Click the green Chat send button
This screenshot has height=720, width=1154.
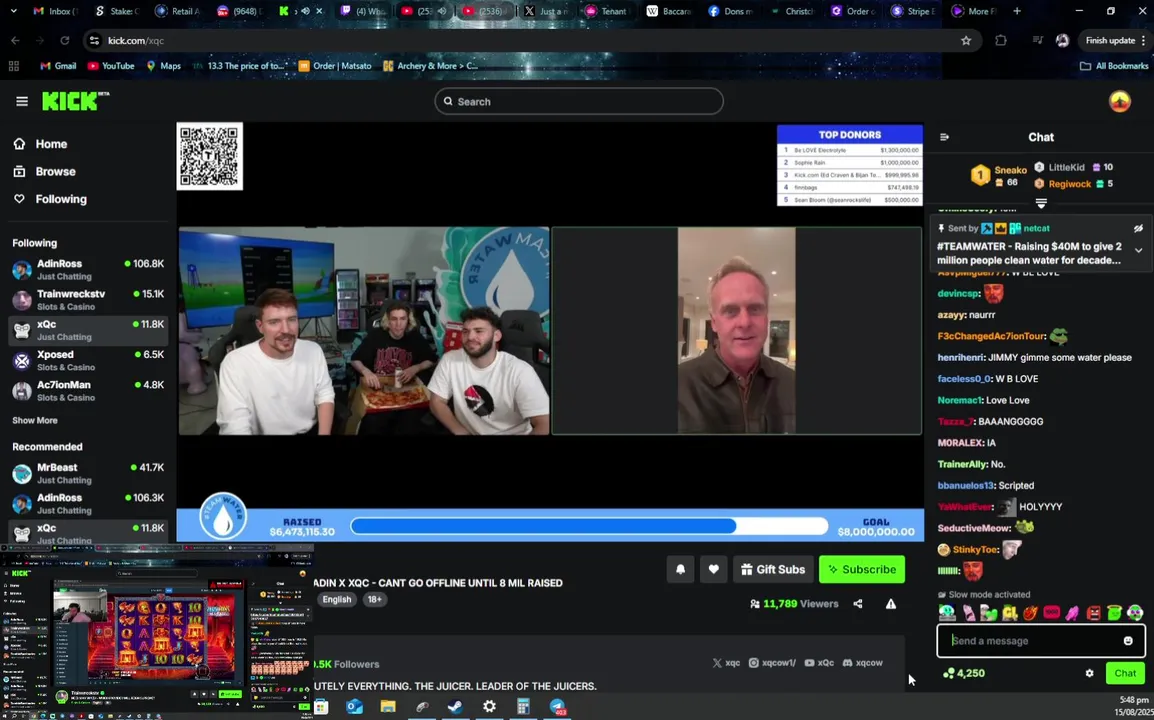(x=1125, y=673)
